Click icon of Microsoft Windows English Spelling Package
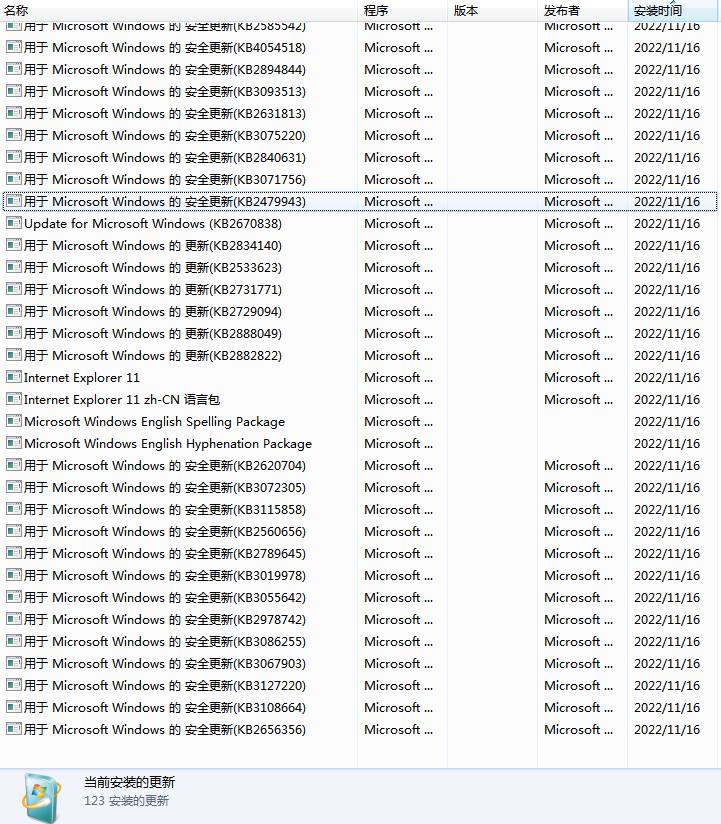The width and height of the screenshot is (721, 824). [14, 421]
